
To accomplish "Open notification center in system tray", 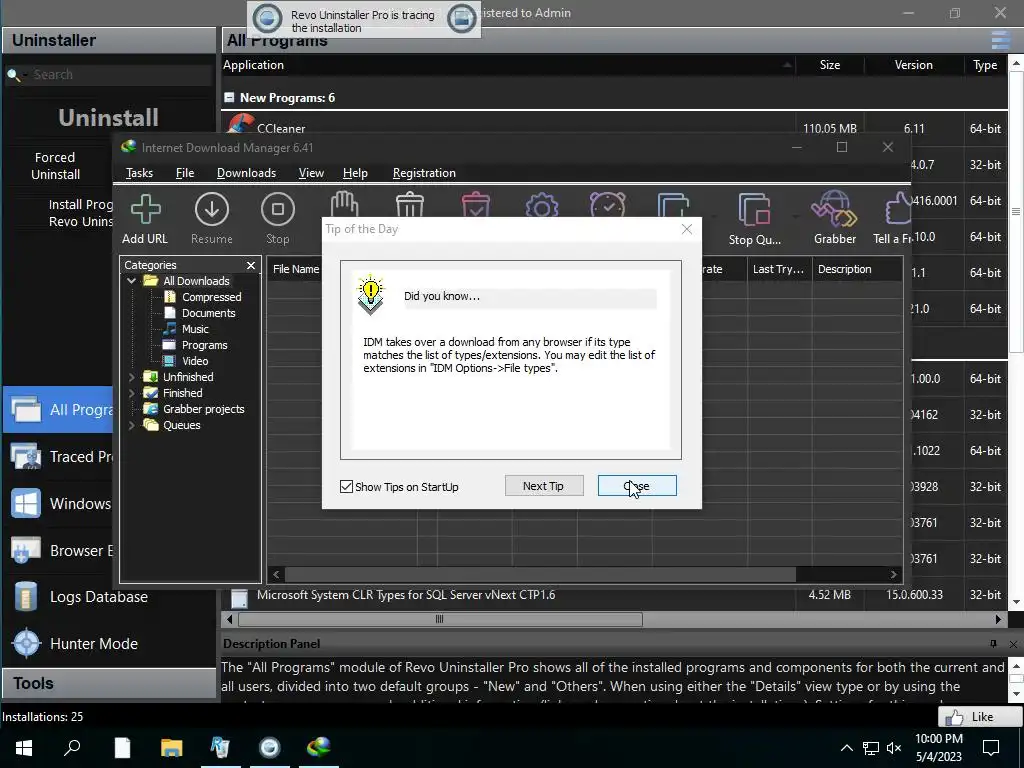I will [991, 748].
